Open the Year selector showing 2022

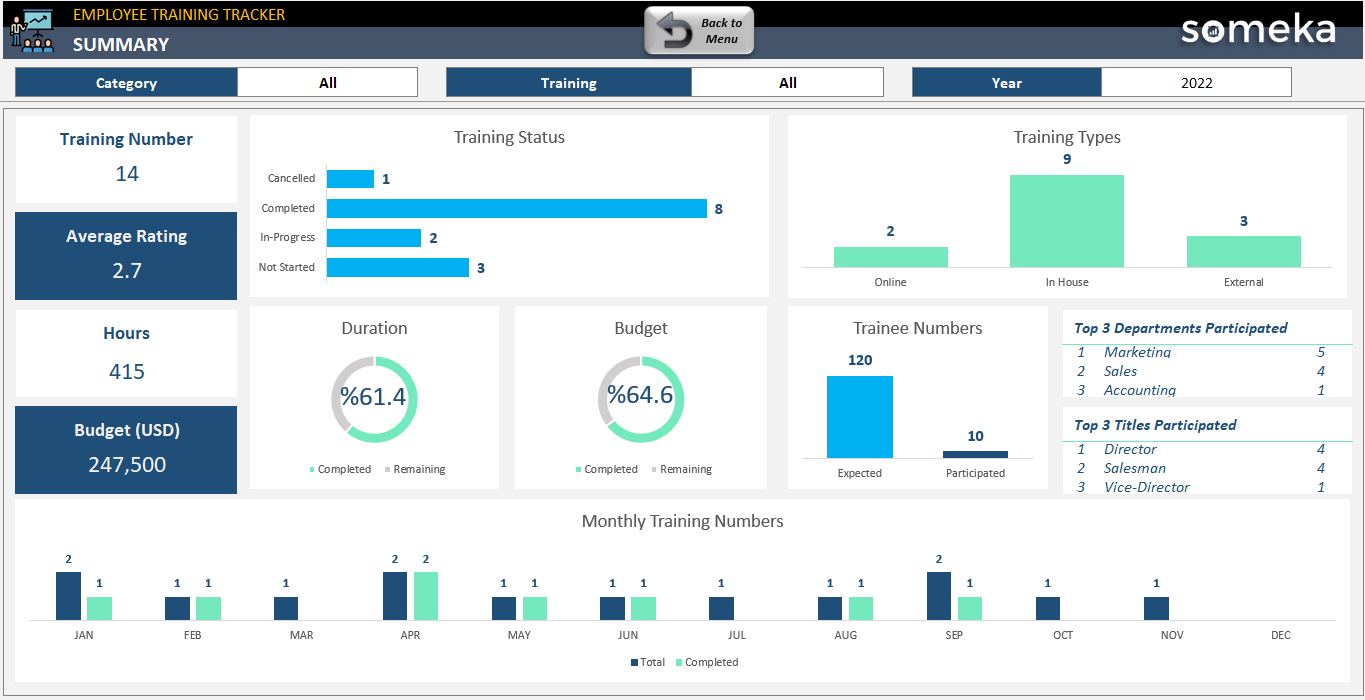click(1196, 82)
